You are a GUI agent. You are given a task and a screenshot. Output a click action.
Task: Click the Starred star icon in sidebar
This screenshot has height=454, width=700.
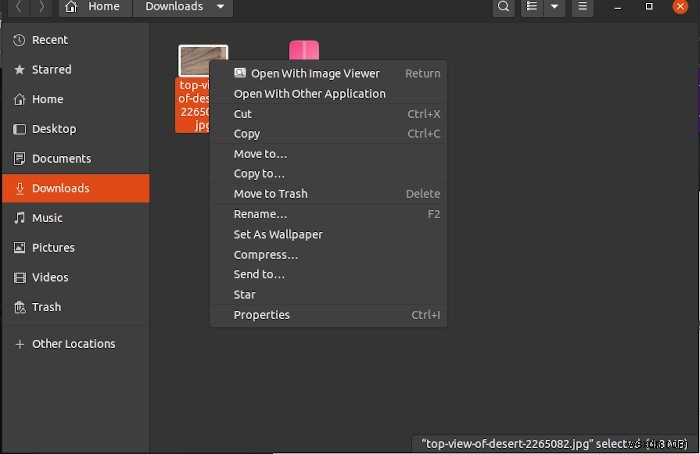click(19, 70)
